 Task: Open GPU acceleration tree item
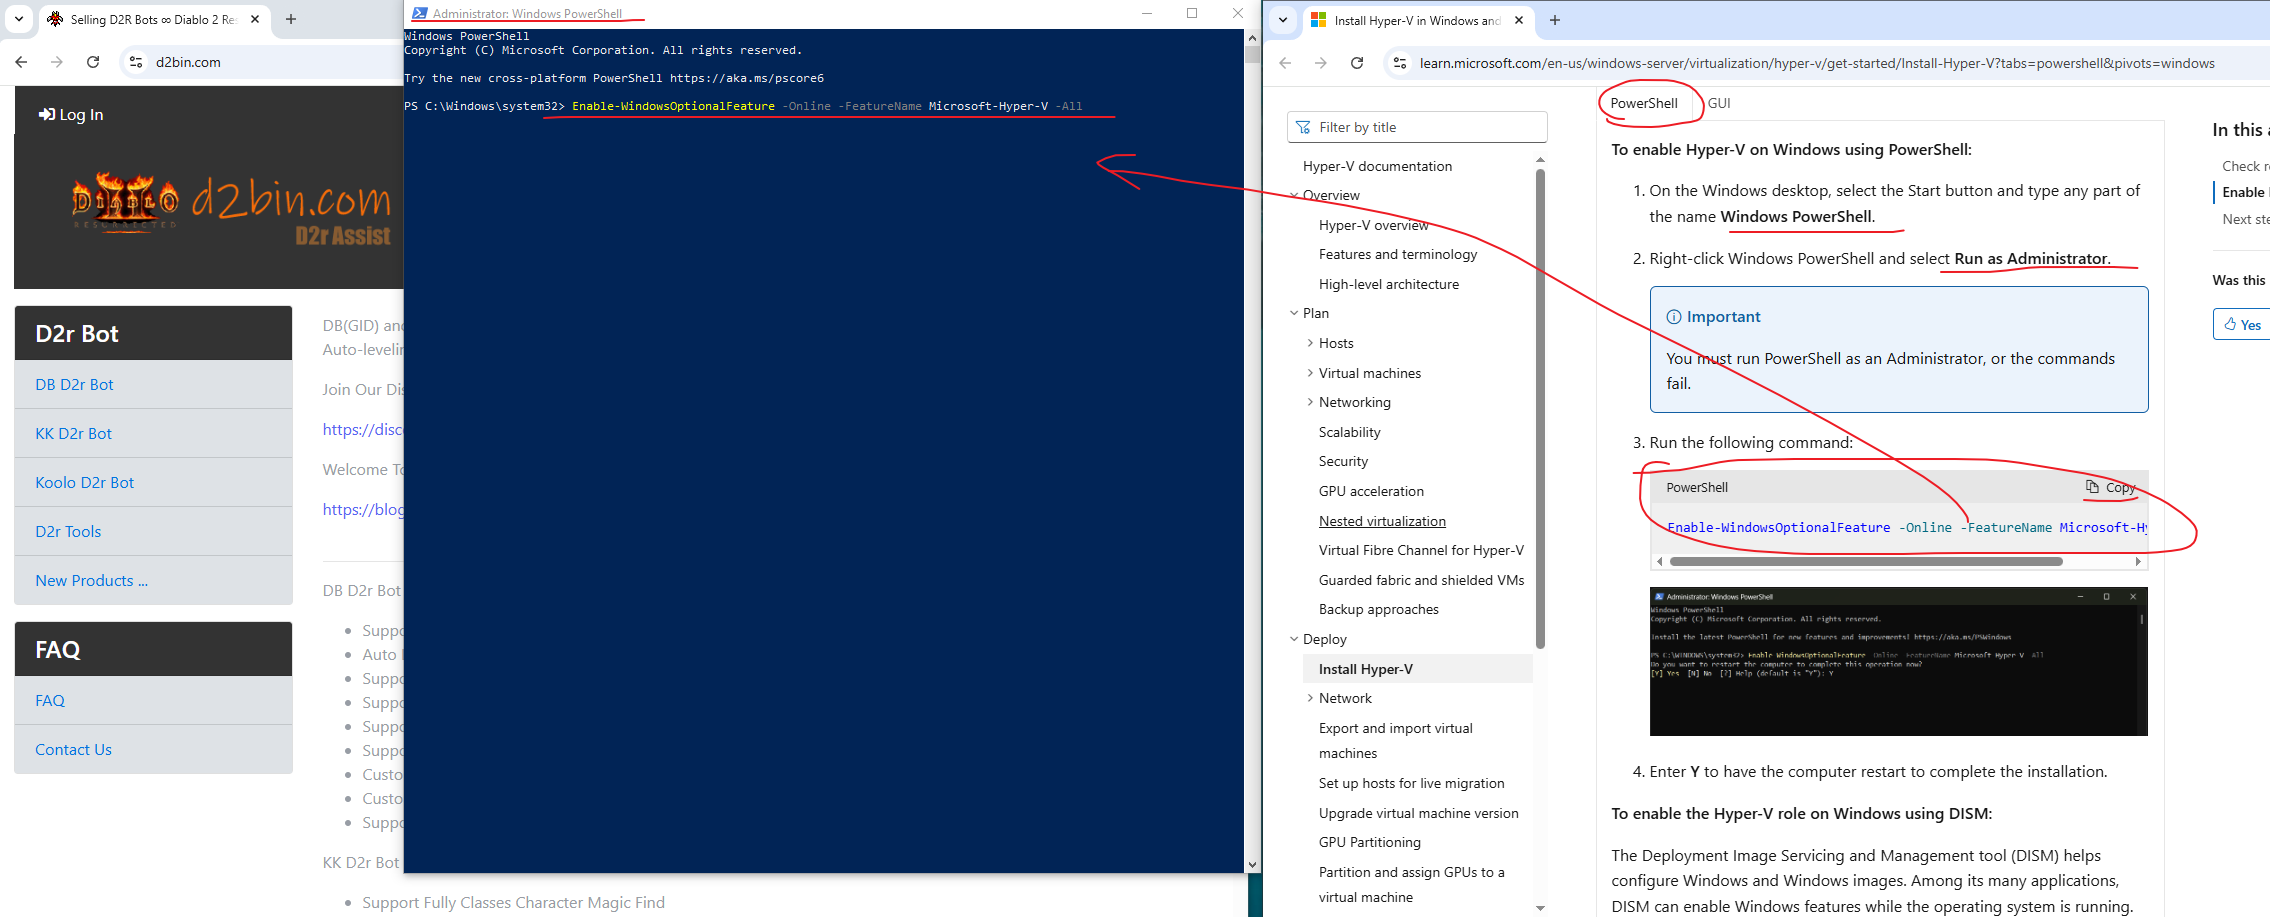tap(1371, 491)
